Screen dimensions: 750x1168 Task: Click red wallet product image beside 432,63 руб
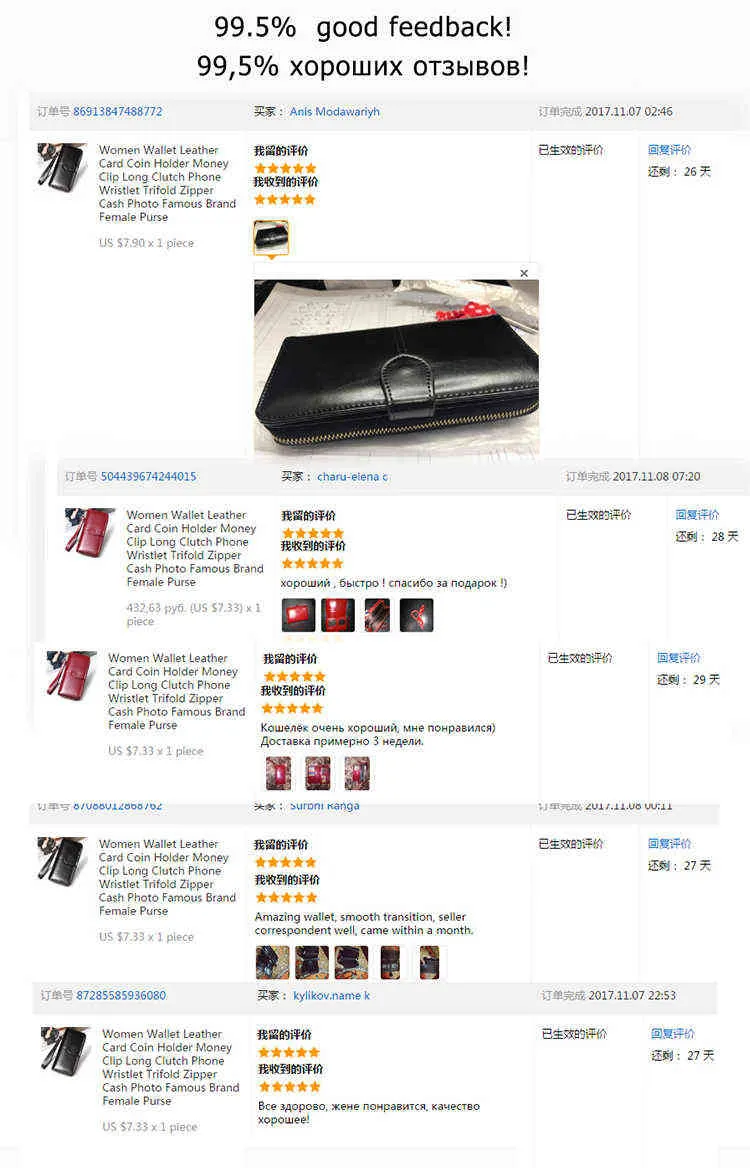[x=89, y=531]
